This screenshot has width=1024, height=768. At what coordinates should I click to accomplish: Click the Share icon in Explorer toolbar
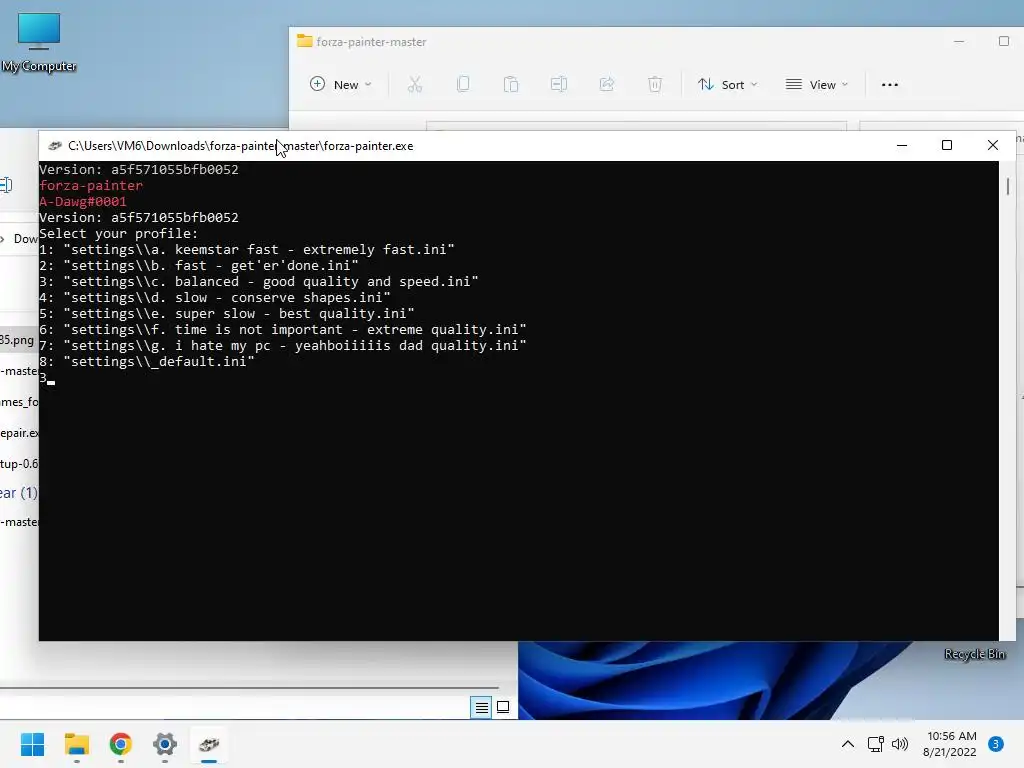(x=607, y=84)
